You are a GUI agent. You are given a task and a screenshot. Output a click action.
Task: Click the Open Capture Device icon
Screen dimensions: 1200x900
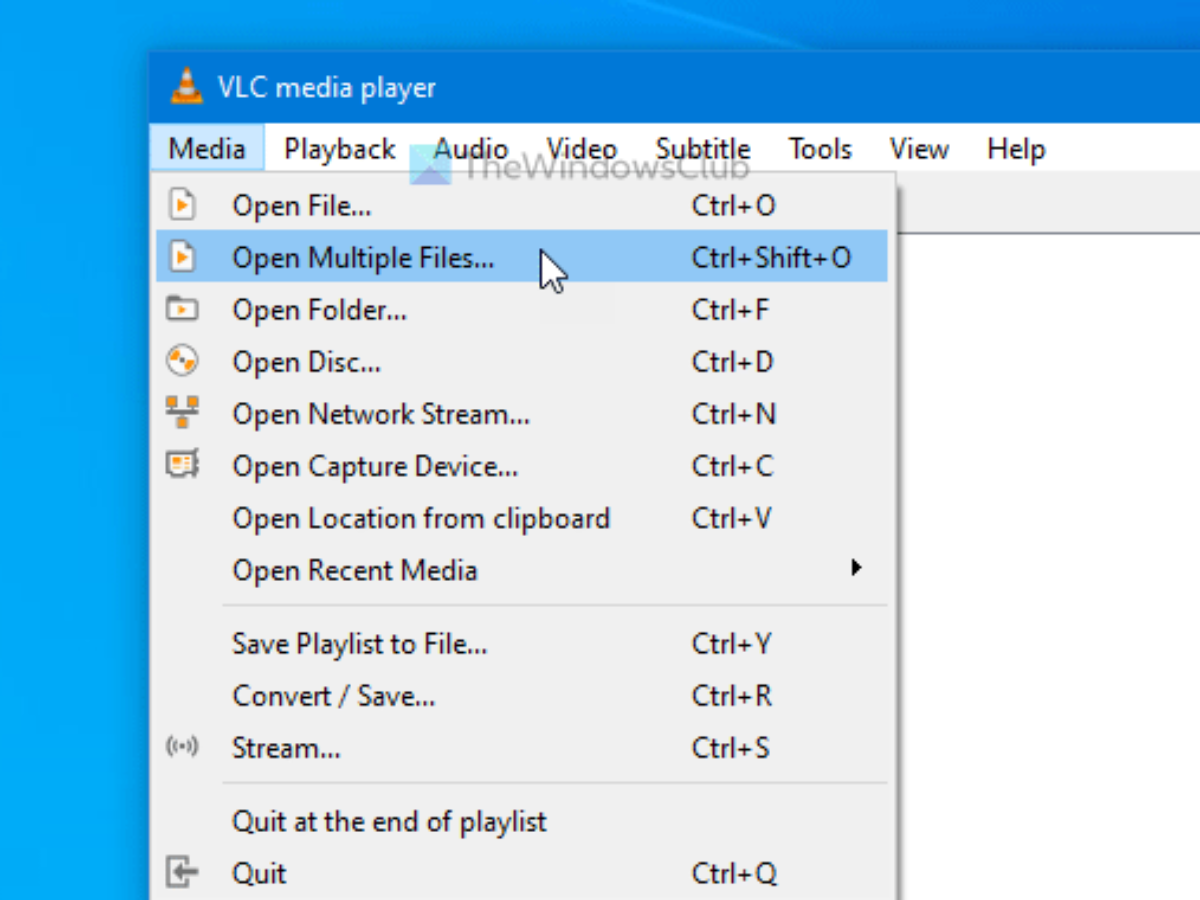click(x=182, y=465)
